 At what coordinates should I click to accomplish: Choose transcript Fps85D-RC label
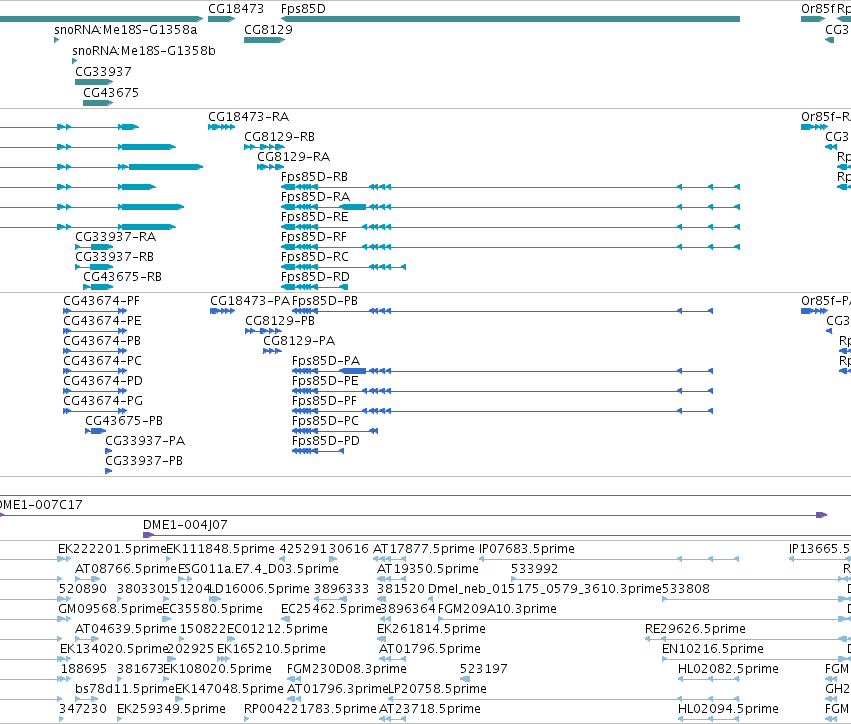point(314,257)
